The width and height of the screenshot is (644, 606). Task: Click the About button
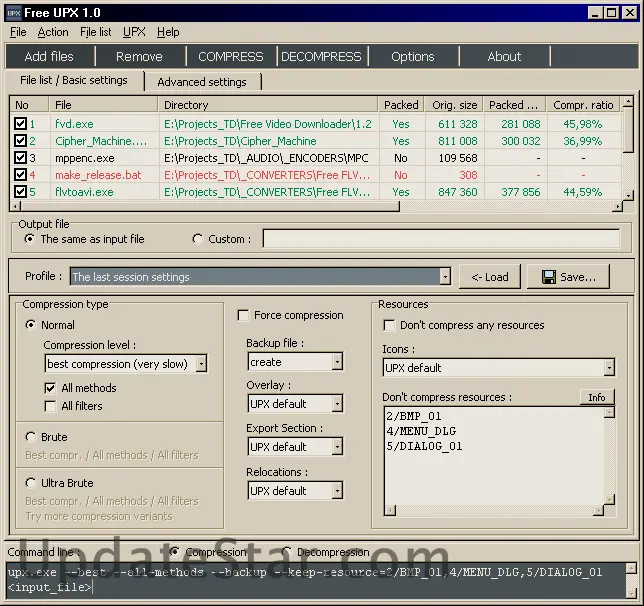click(504, 56)
